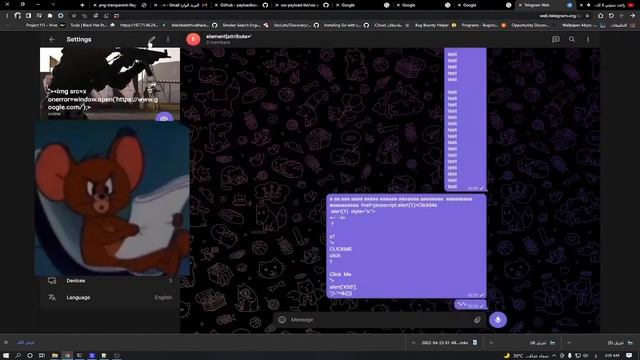Click the taskbar clock showing 3:35 AM
The height and width of the screenshot is (360, 640).
tap(612, 356)
